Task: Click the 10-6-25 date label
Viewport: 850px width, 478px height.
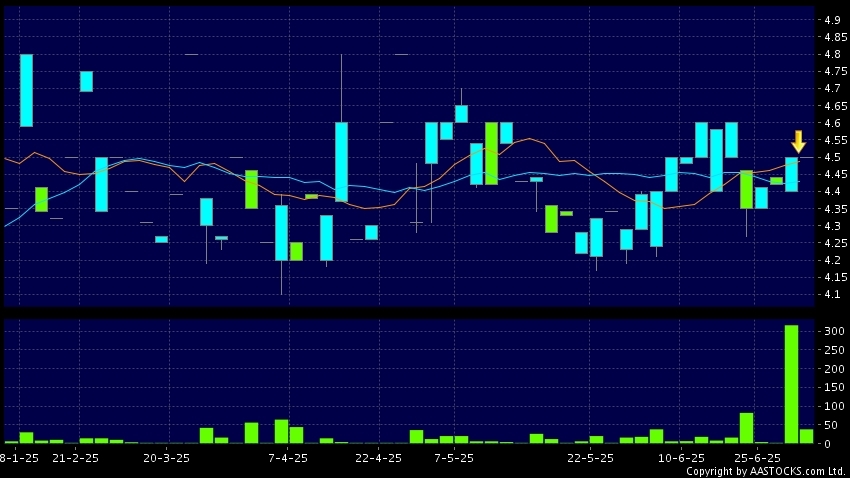Action: [x=681, y=458]
